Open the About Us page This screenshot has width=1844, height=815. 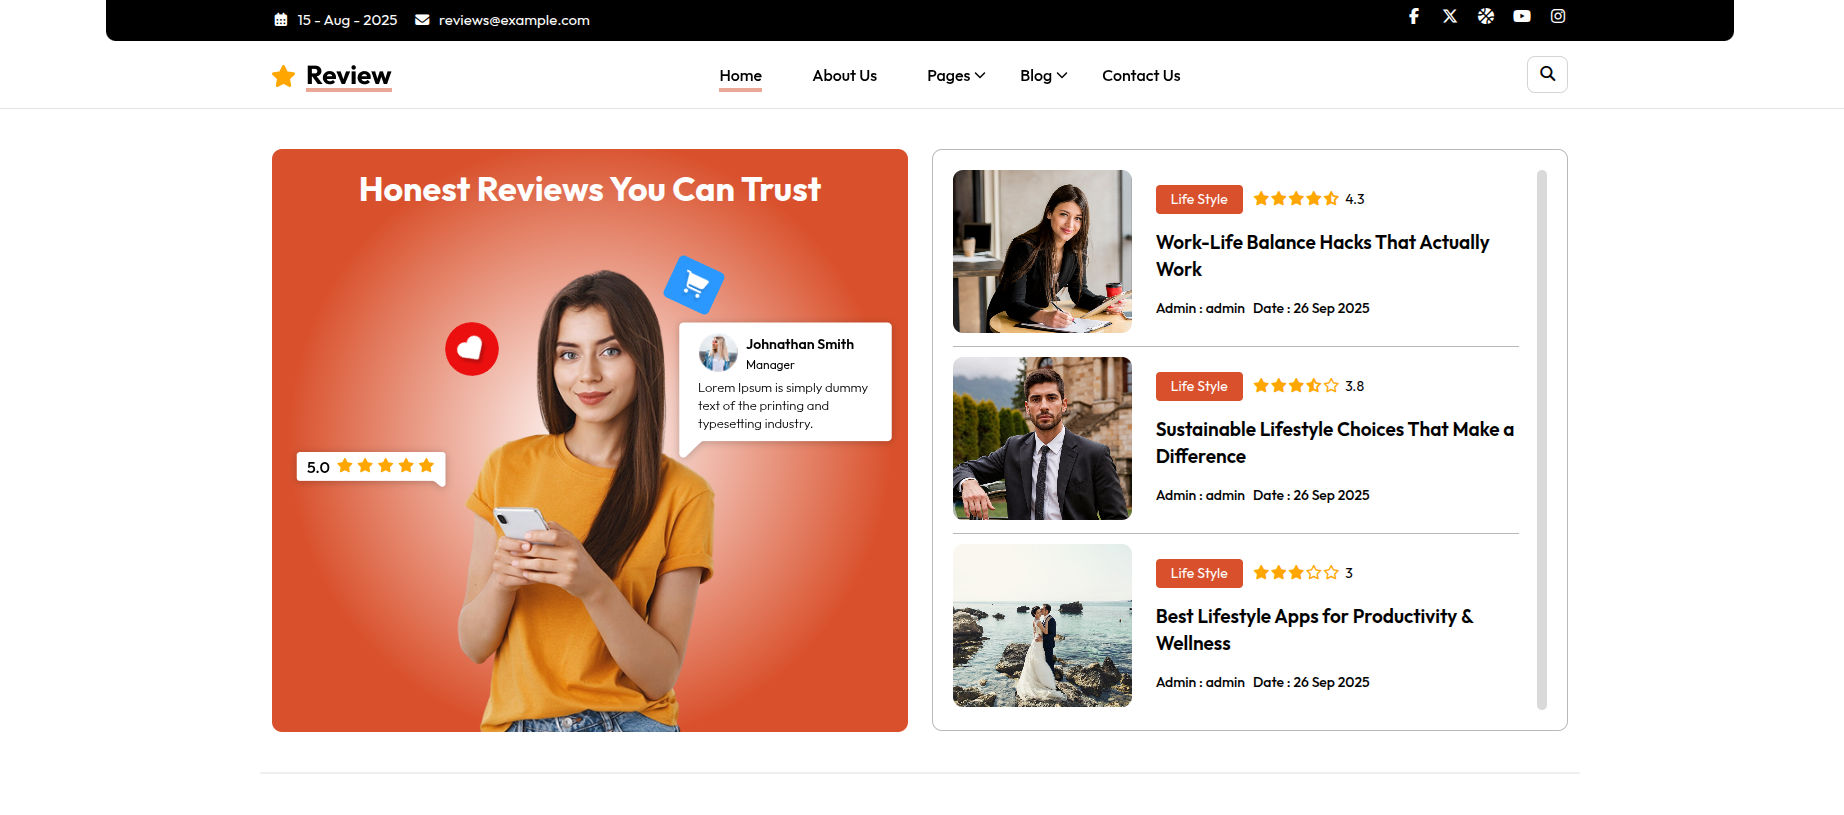(844, 76)
